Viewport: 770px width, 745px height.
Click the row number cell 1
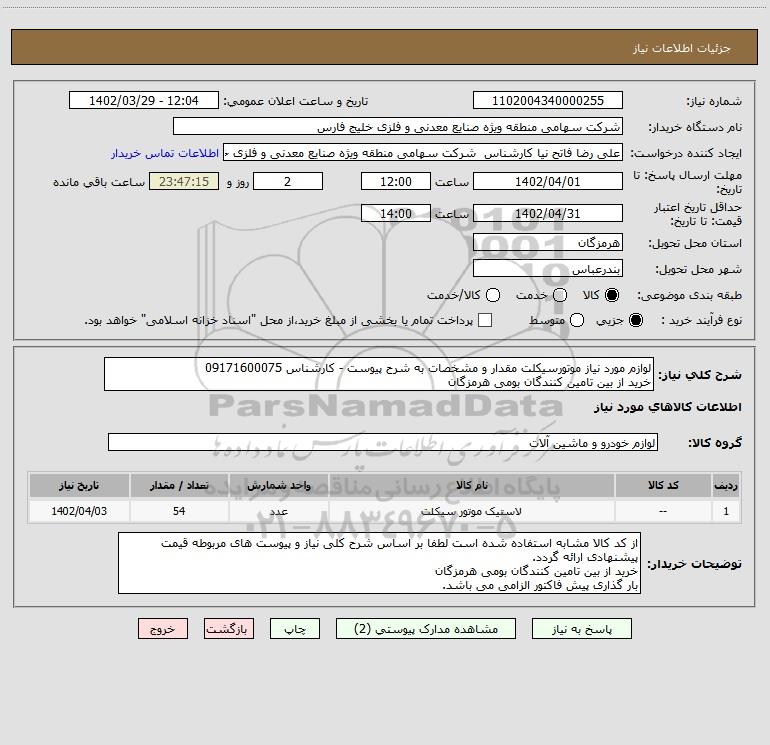click(x=726, y=512)
